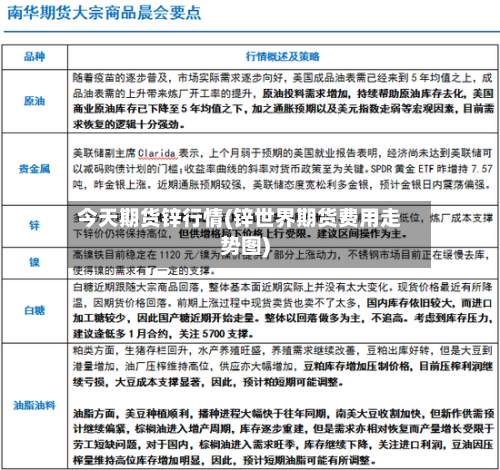Select the 原油 row label
Screen dimensions: 500x470
(34, 101)
